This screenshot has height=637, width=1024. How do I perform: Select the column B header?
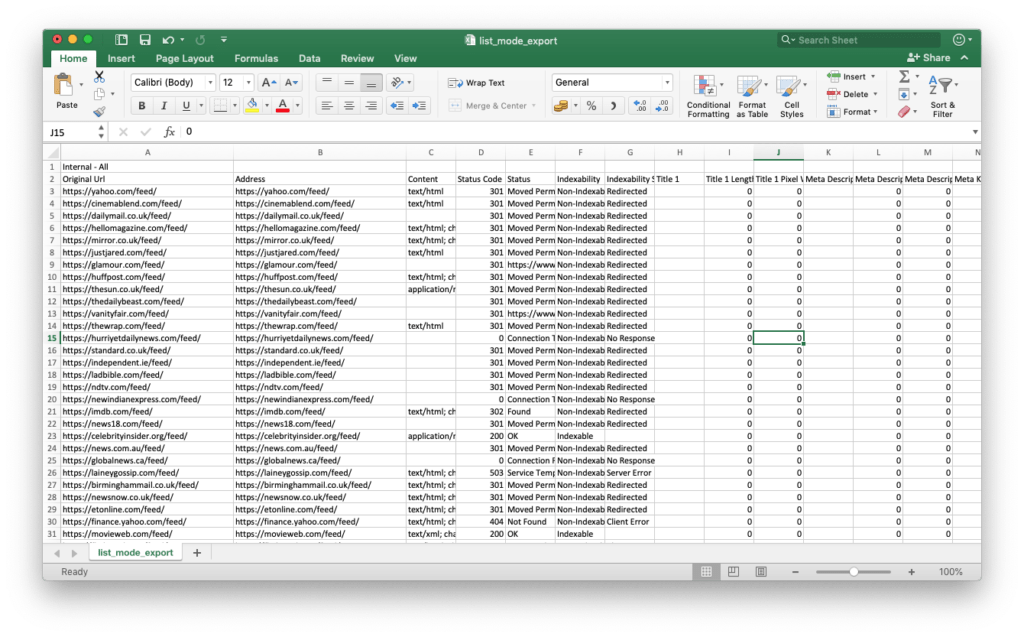click(319, 152)
